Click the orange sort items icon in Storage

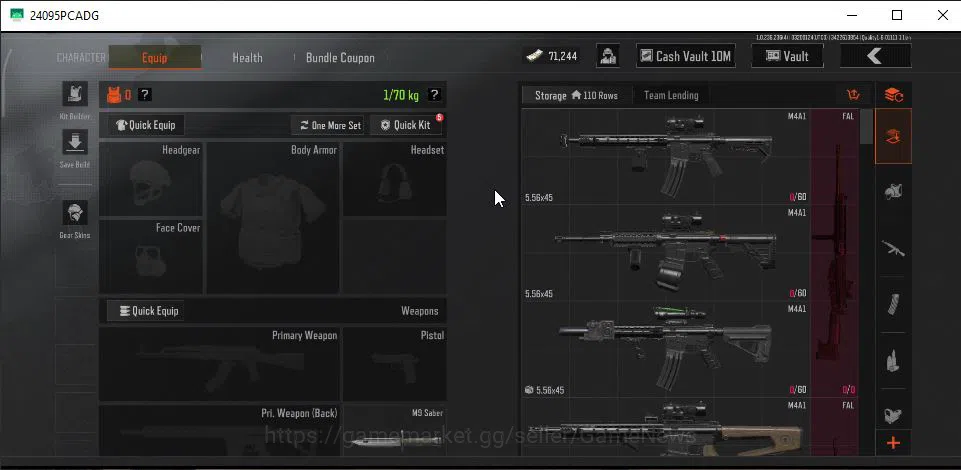[x=853, y=95]
